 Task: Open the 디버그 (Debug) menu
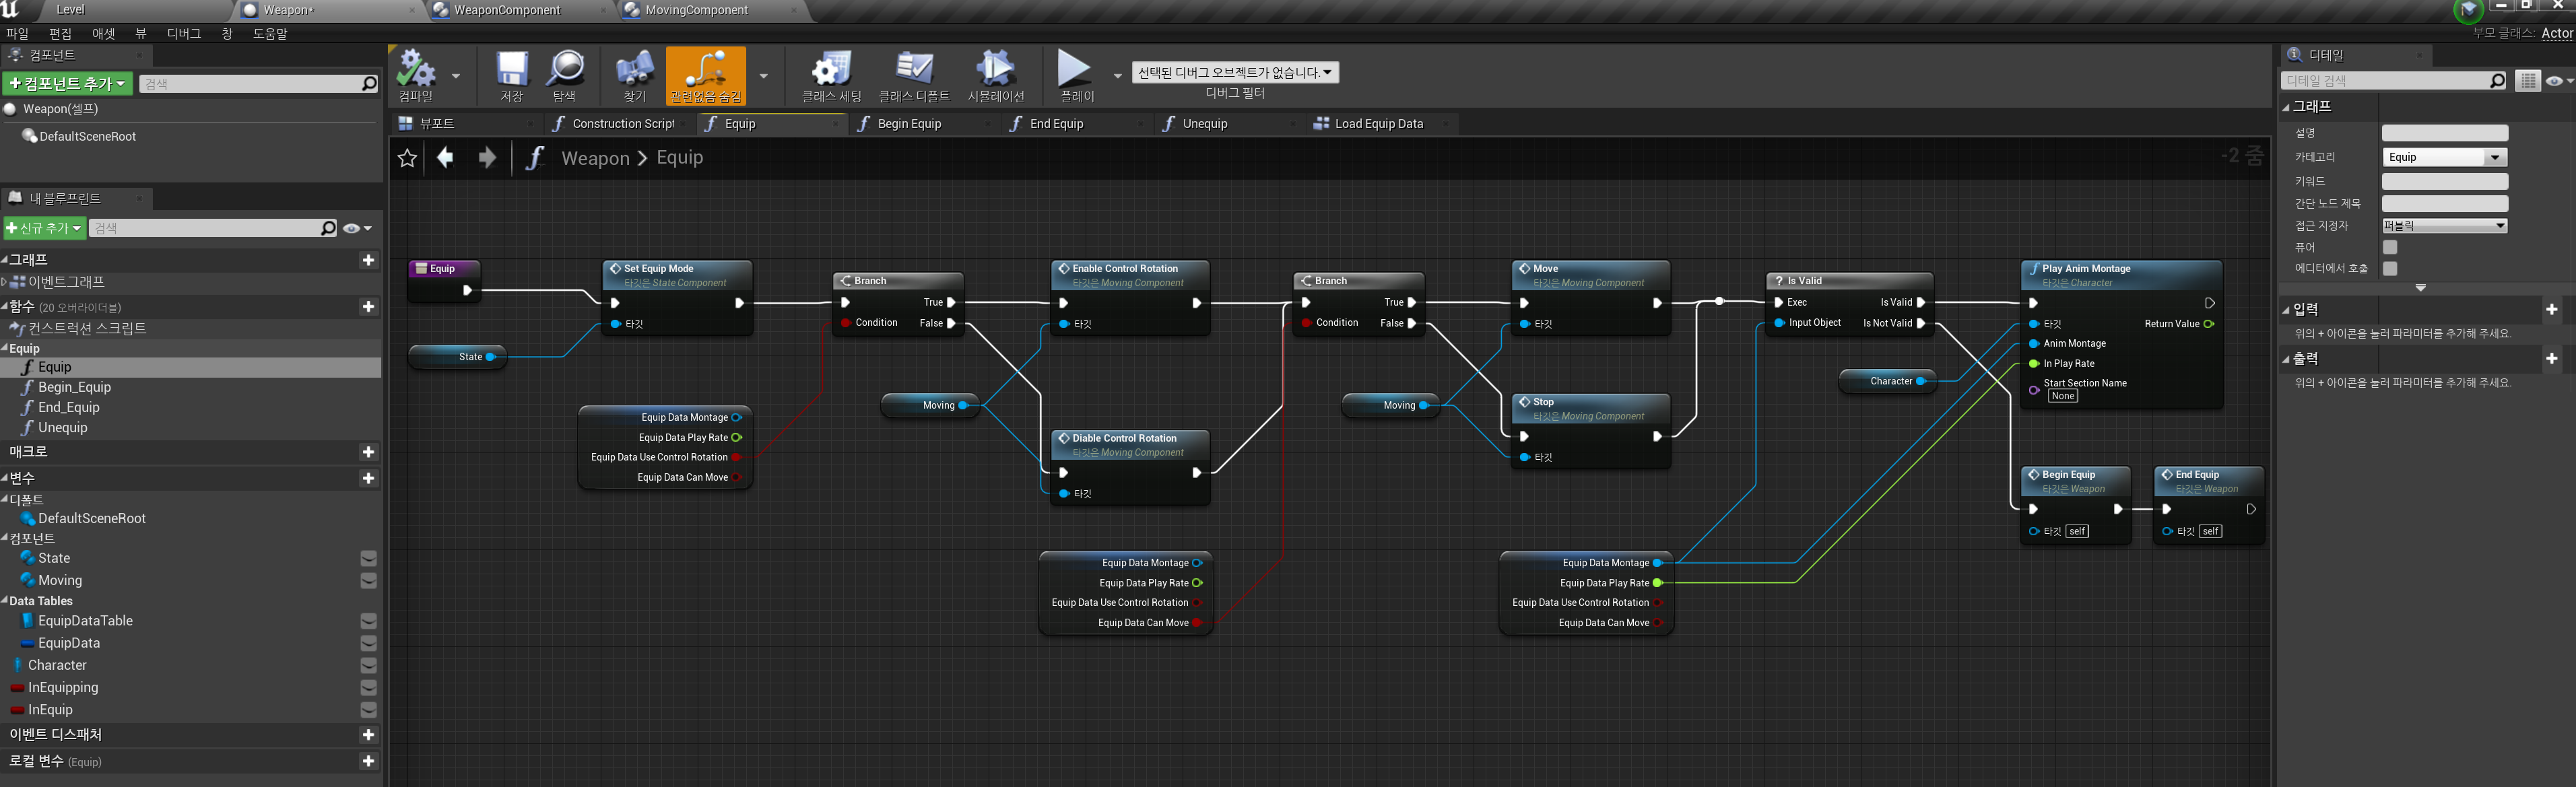[183, 33]
